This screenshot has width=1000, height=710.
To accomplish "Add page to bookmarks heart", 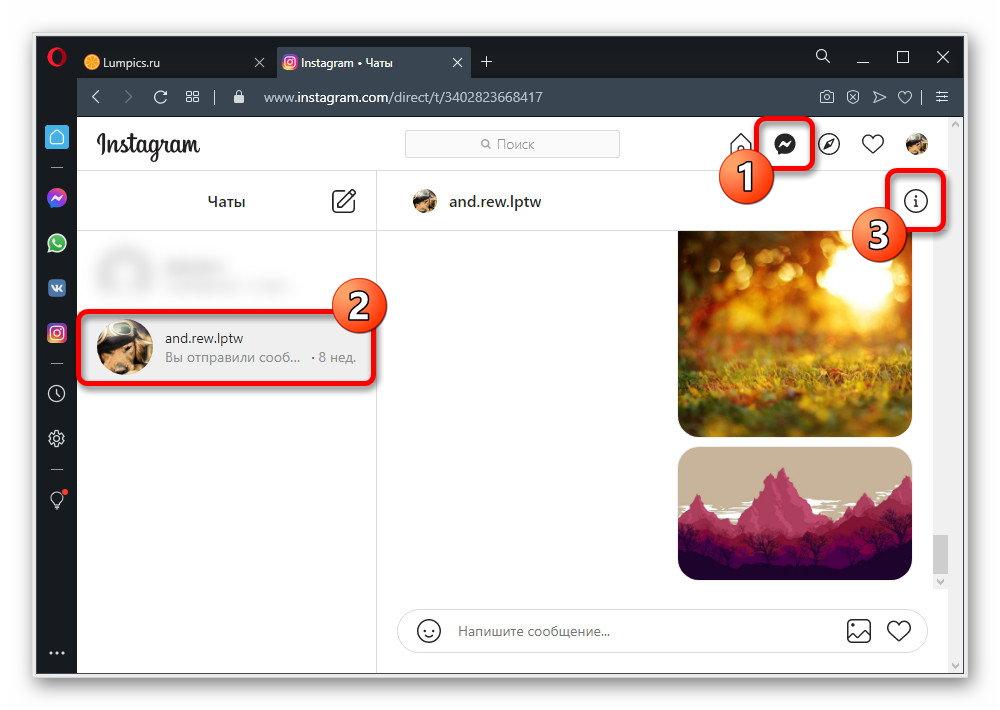I will (905, 98).
